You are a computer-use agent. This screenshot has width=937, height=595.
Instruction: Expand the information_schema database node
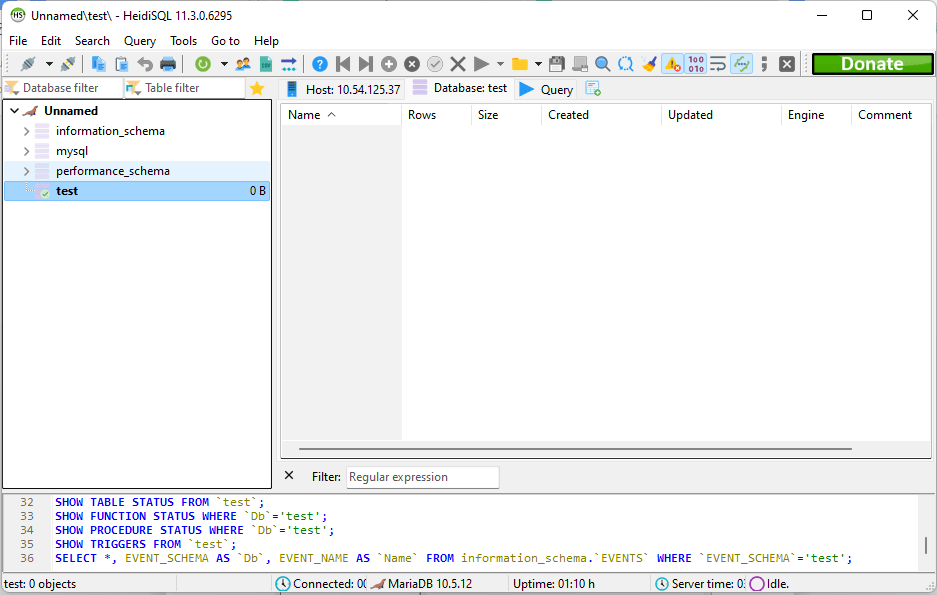point(26,131)
